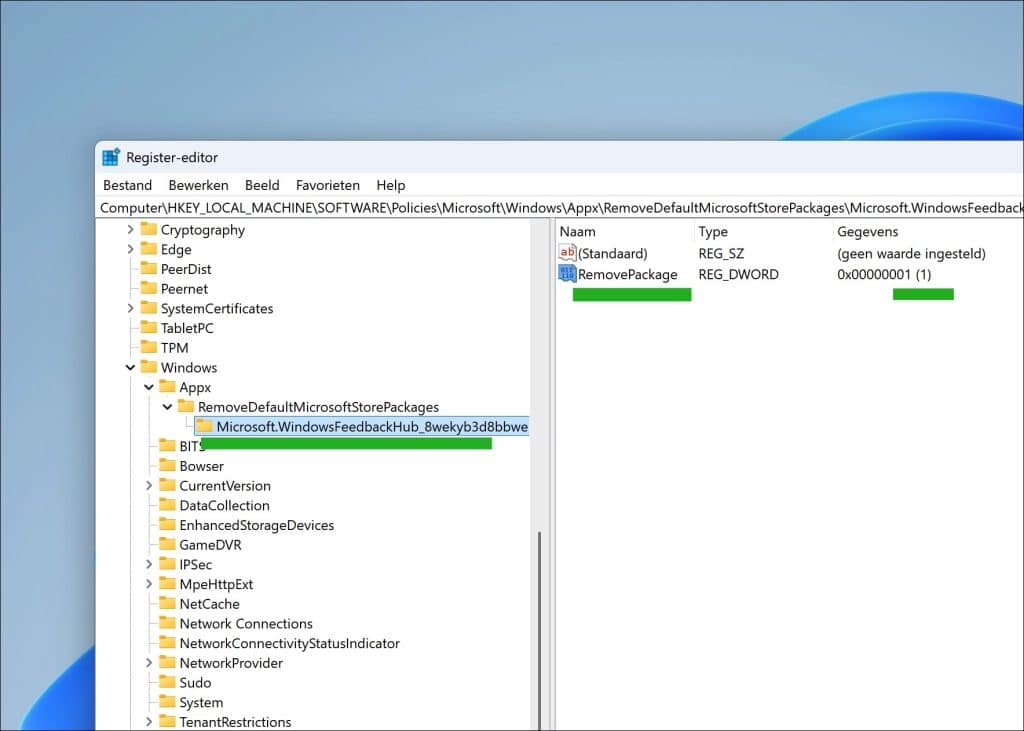
Task: Collapse the Windows key
Action: click(x=130, y=367)
